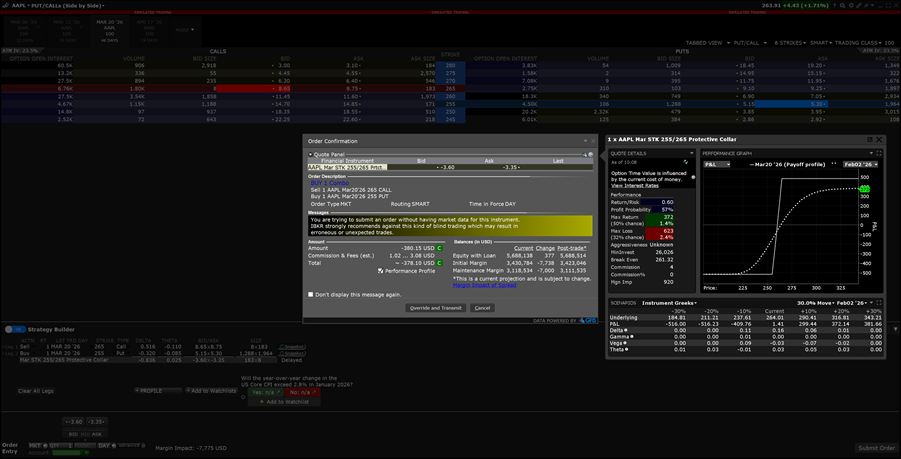
Task: Click the refresh icon in Quote Details
Action: click(686, 162)
